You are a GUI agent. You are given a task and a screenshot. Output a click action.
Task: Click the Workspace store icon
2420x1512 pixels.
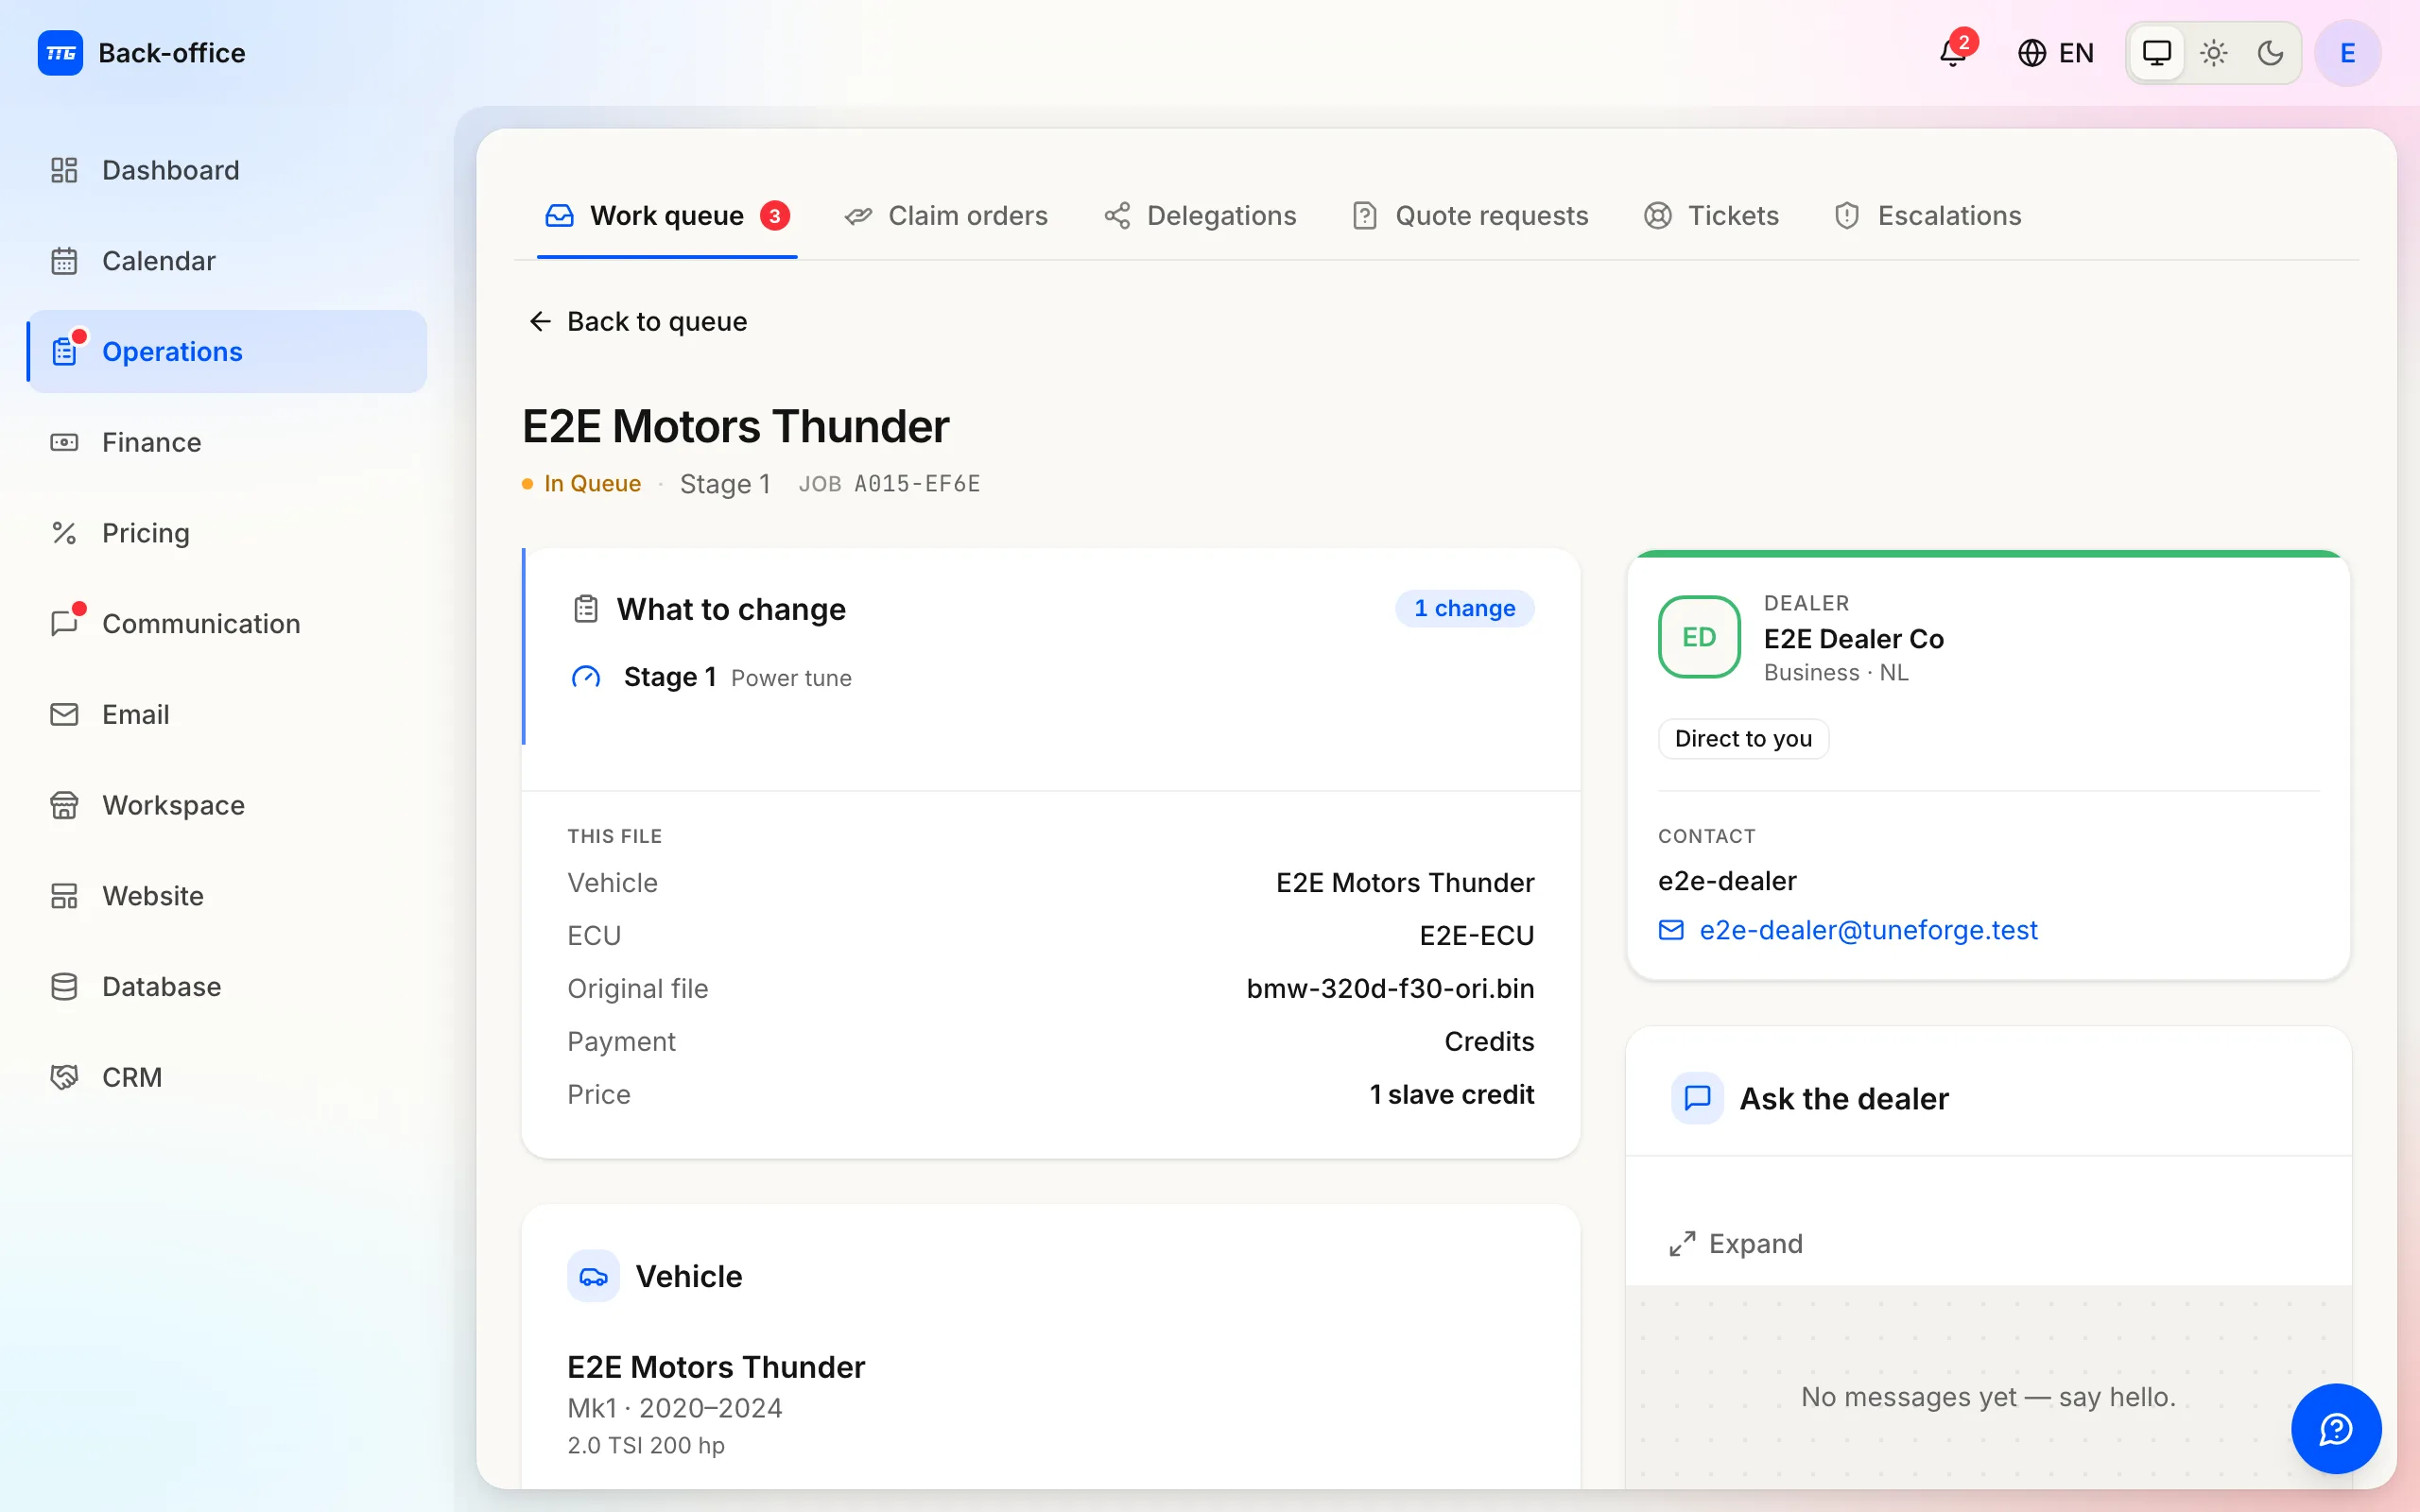click(64, 805)
